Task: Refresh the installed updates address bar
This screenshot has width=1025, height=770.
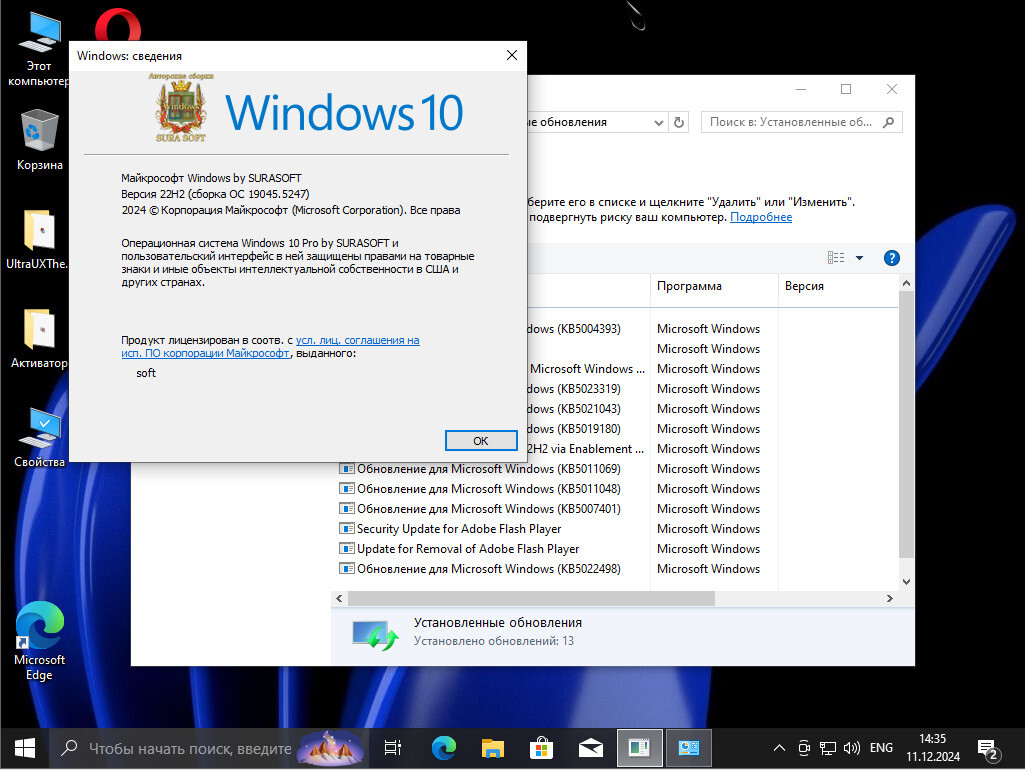Action: click(679, 122)
